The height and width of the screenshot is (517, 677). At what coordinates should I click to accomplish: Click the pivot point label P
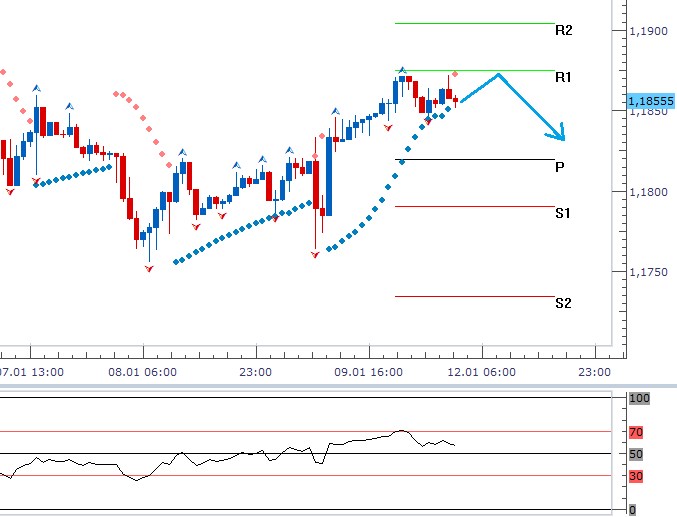pyautogui.click(x=559, y=167)
